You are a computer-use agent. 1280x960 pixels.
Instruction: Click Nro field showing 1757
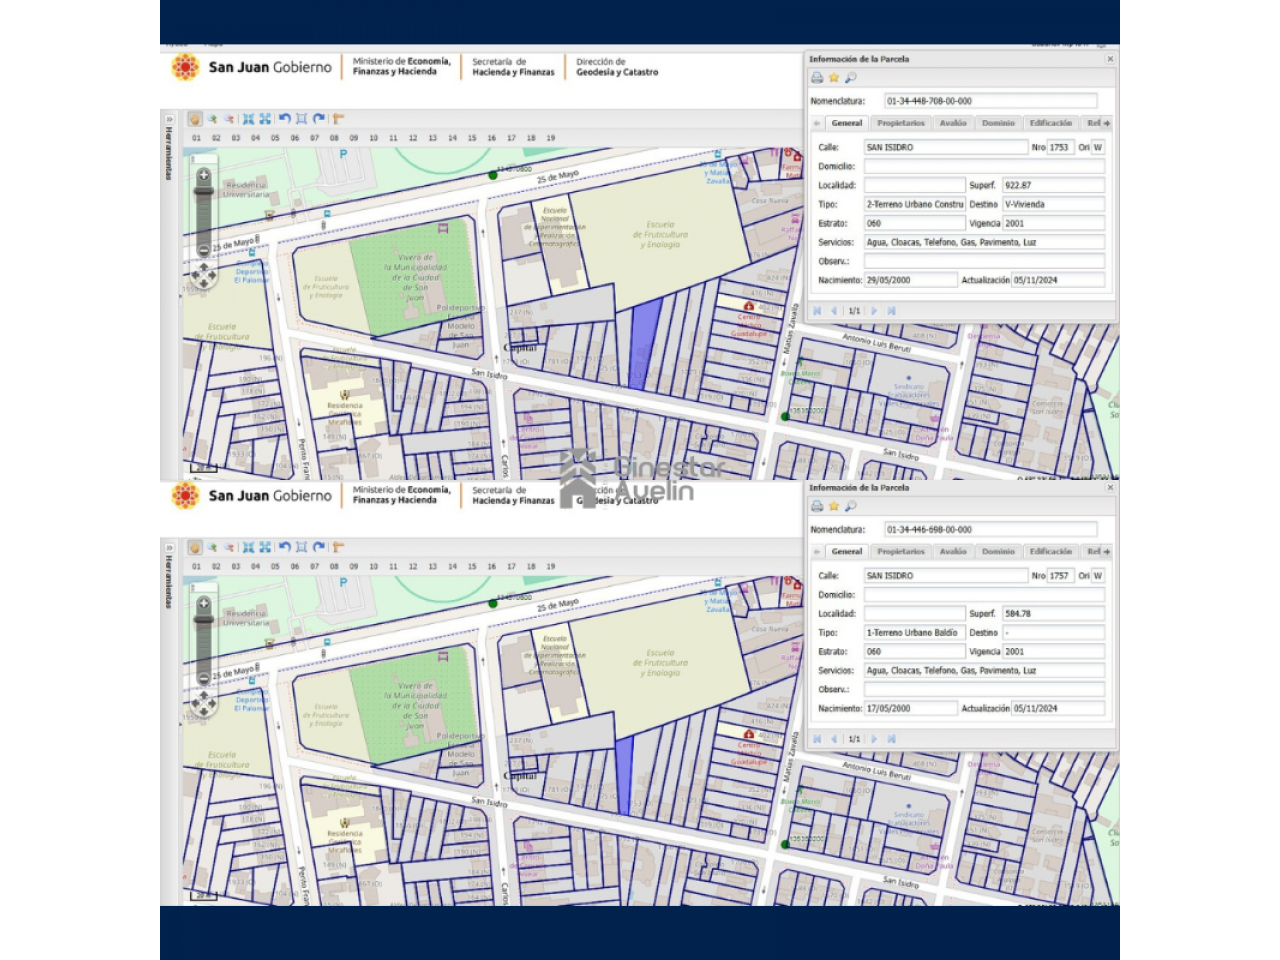1060,576
